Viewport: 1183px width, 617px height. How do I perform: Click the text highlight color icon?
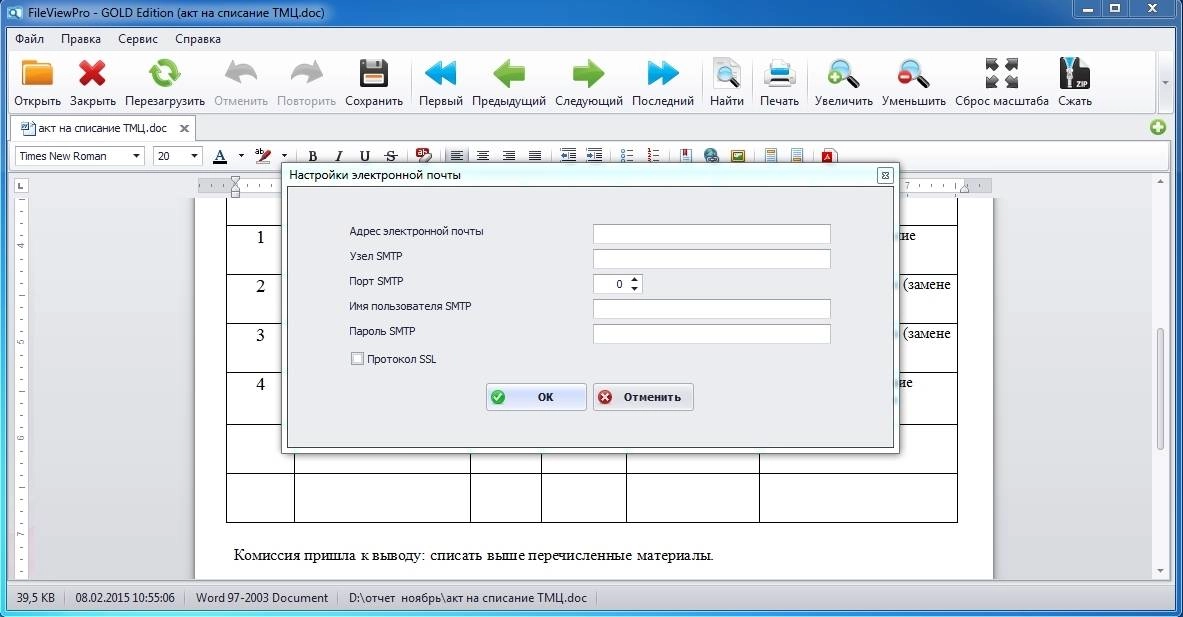(x=263, y=156)
